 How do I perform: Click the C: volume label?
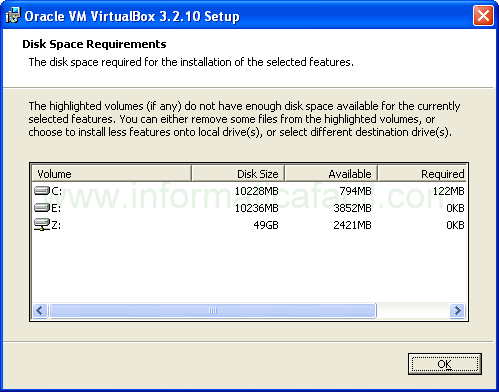pos(56,191)
